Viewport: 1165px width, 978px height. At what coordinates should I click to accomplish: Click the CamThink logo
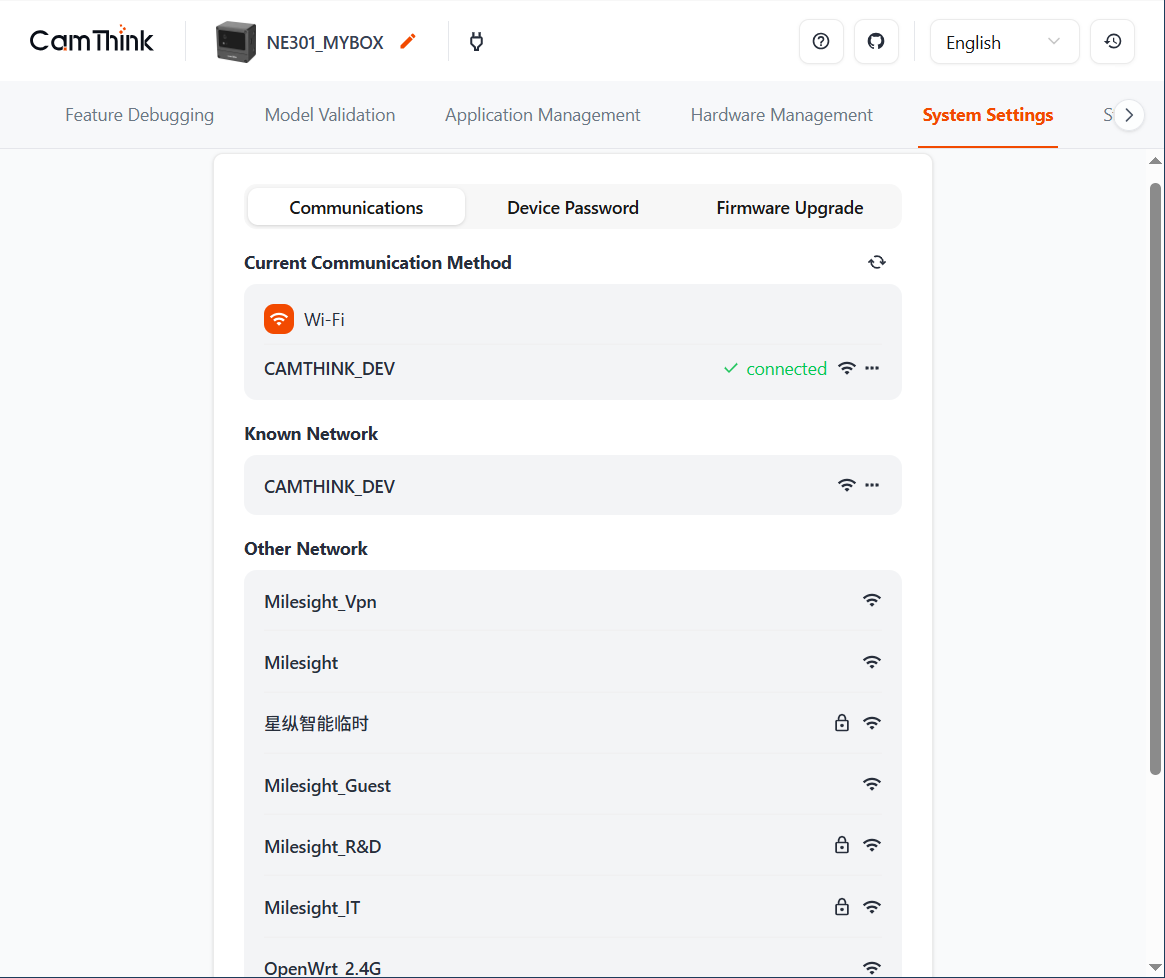pos(92,41)
